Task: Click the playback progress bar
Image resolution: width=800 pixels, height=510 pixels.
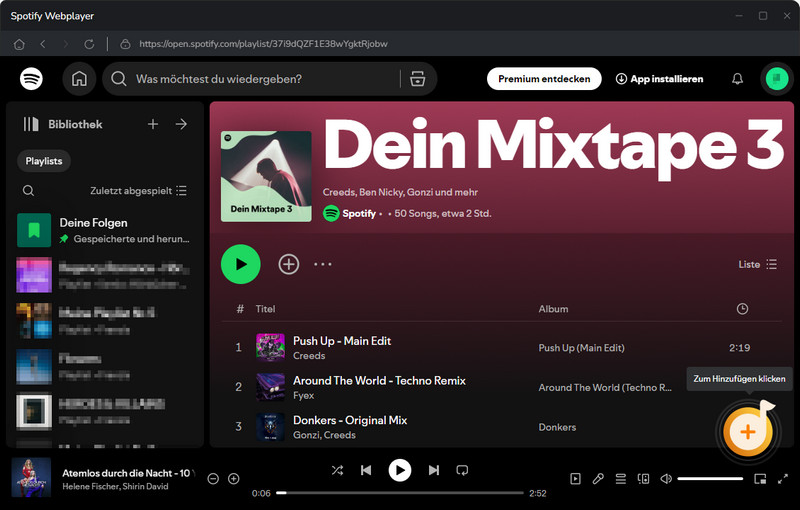Action: (x=400, y=493)
